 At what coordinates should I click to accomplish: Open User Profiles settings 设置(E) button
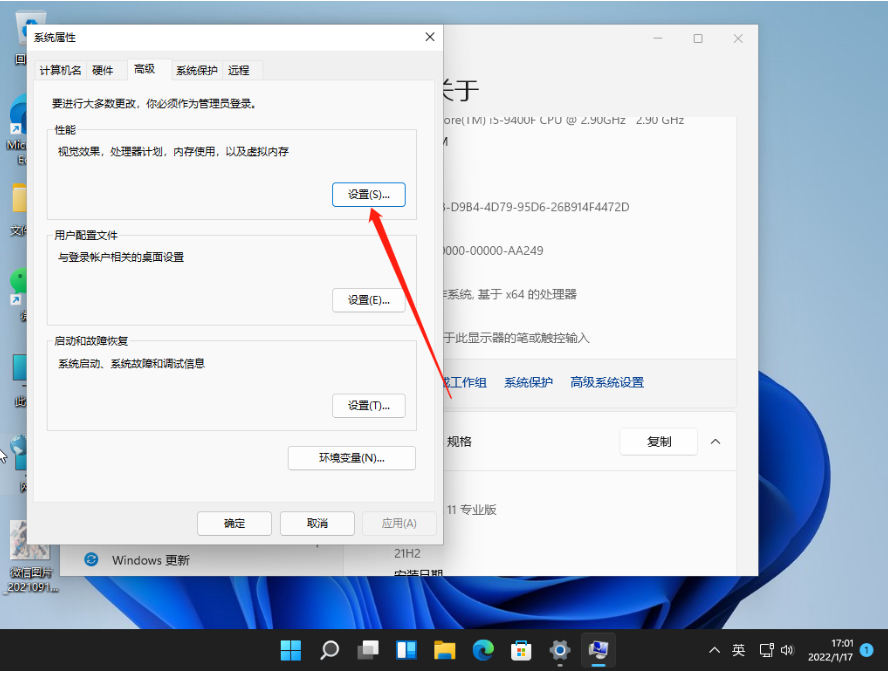369,300
